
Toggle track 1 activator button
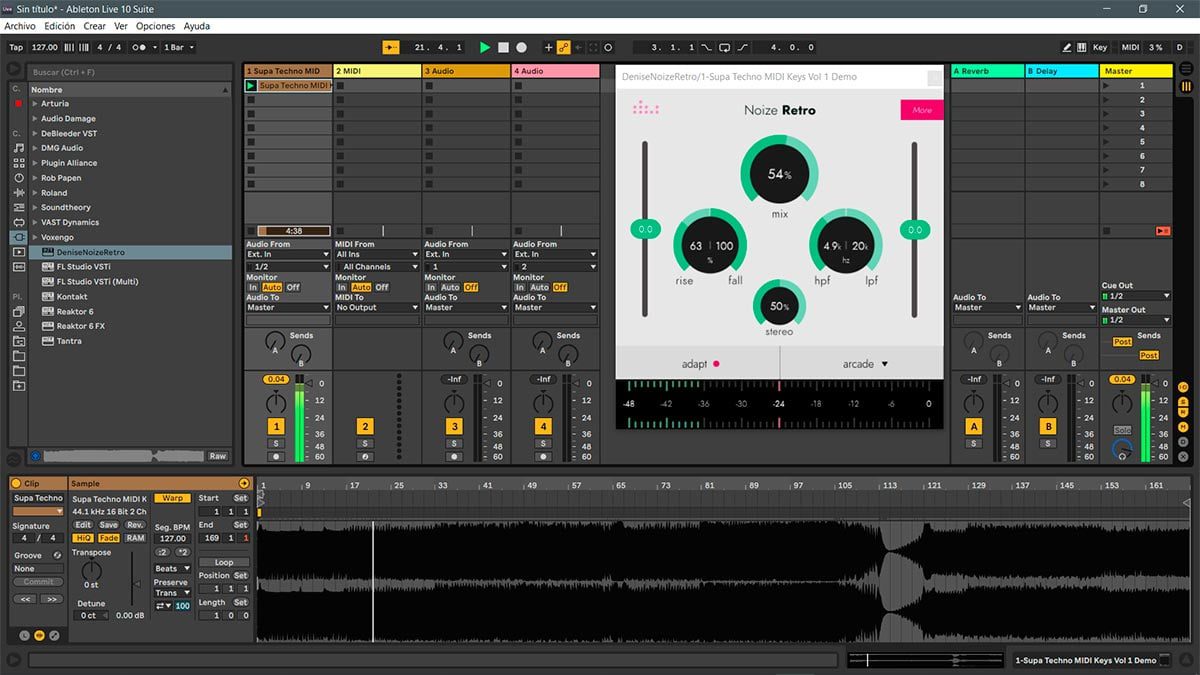click(x=276, y=427)
